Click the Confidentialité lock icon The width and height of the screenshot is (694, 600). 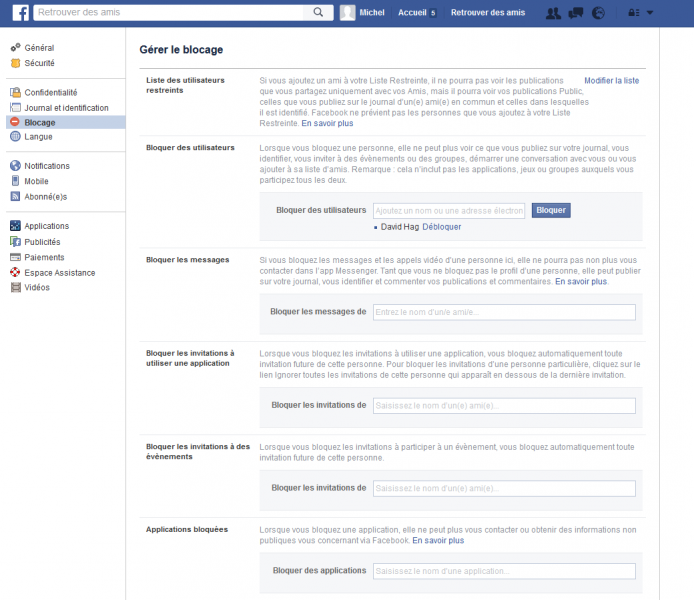click(15, 92)
